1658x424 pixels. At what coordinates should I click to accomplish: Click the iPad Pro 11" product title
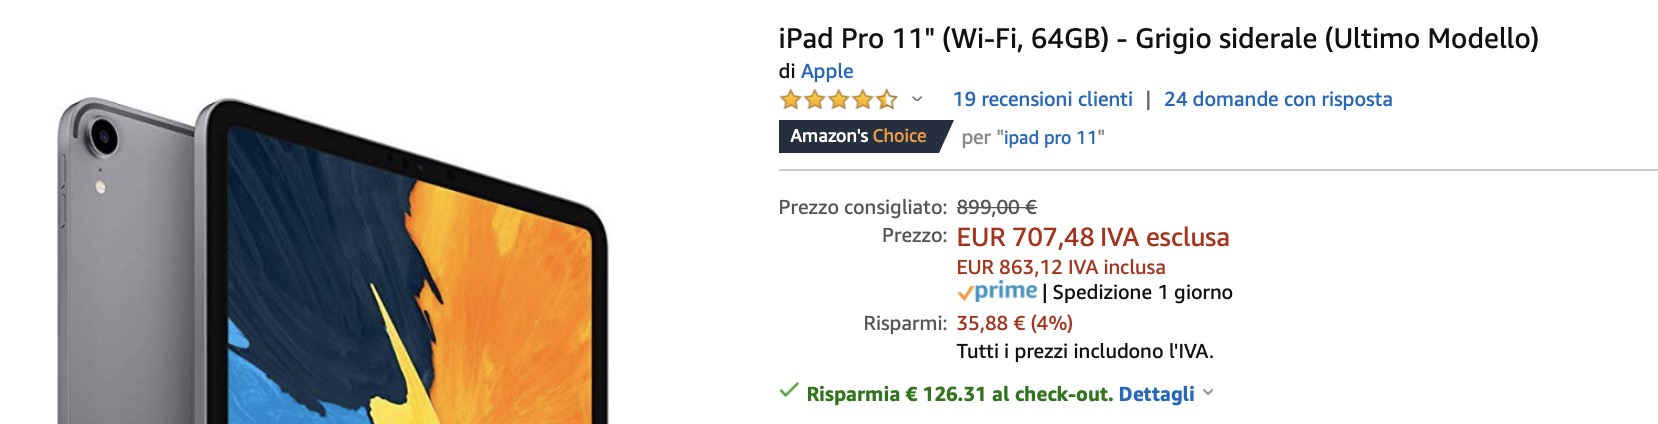[1157, 38]
